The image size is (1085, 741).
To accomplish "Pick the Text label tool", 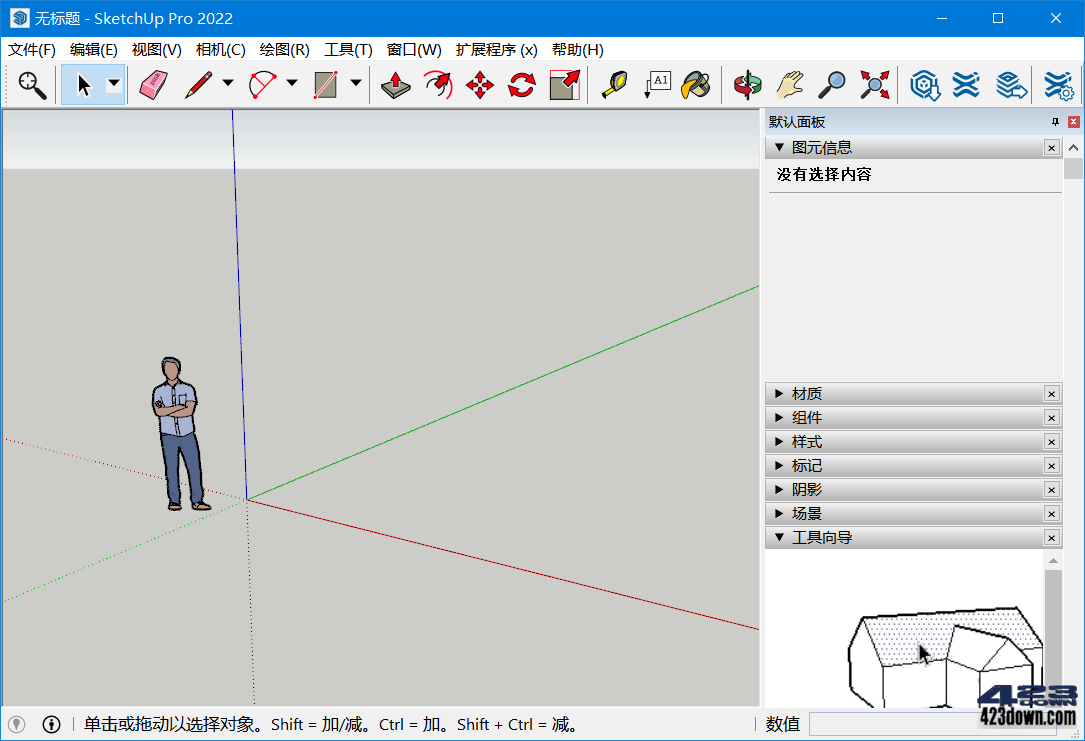I will (656, 85).
